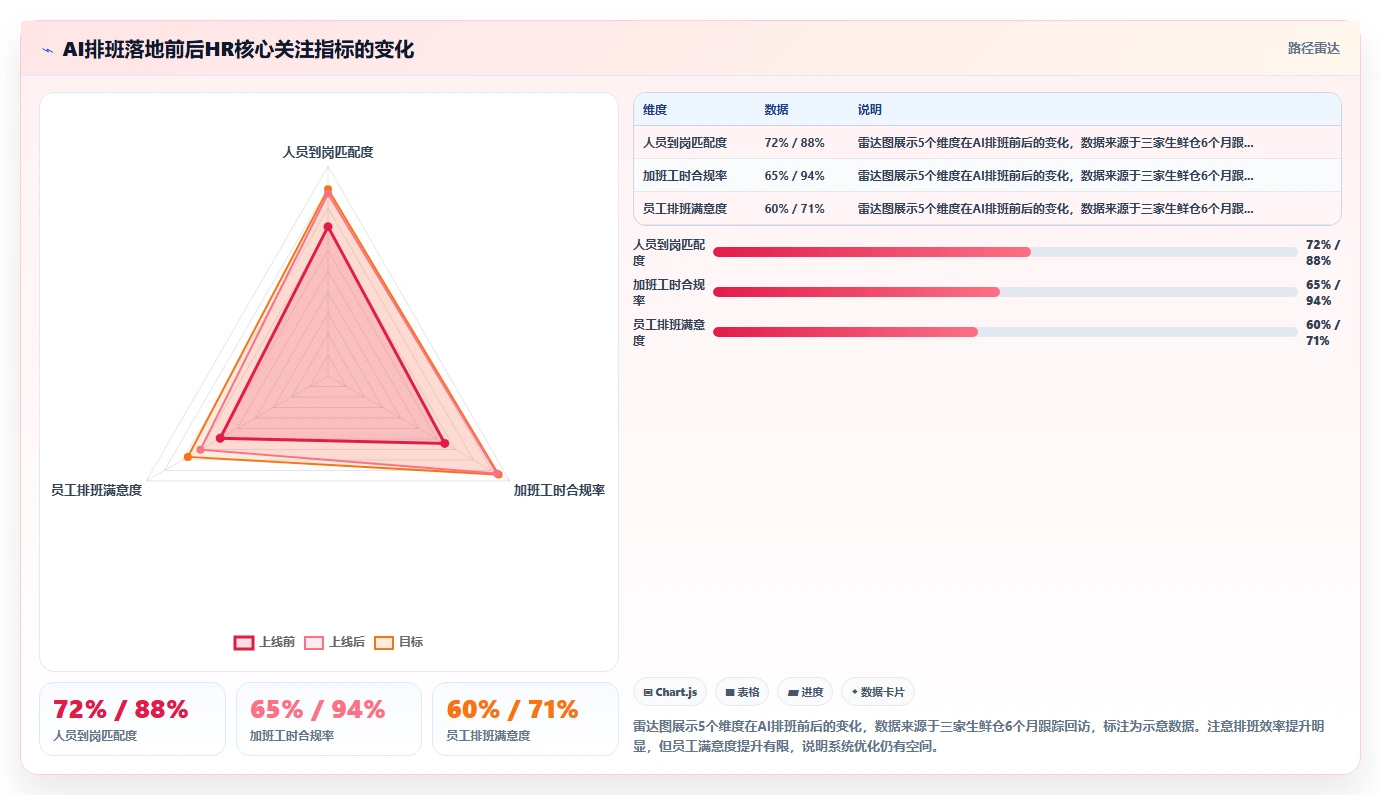Click the 上线前 point on the top radar axis

pyautogui.click(x=327, y=227)
